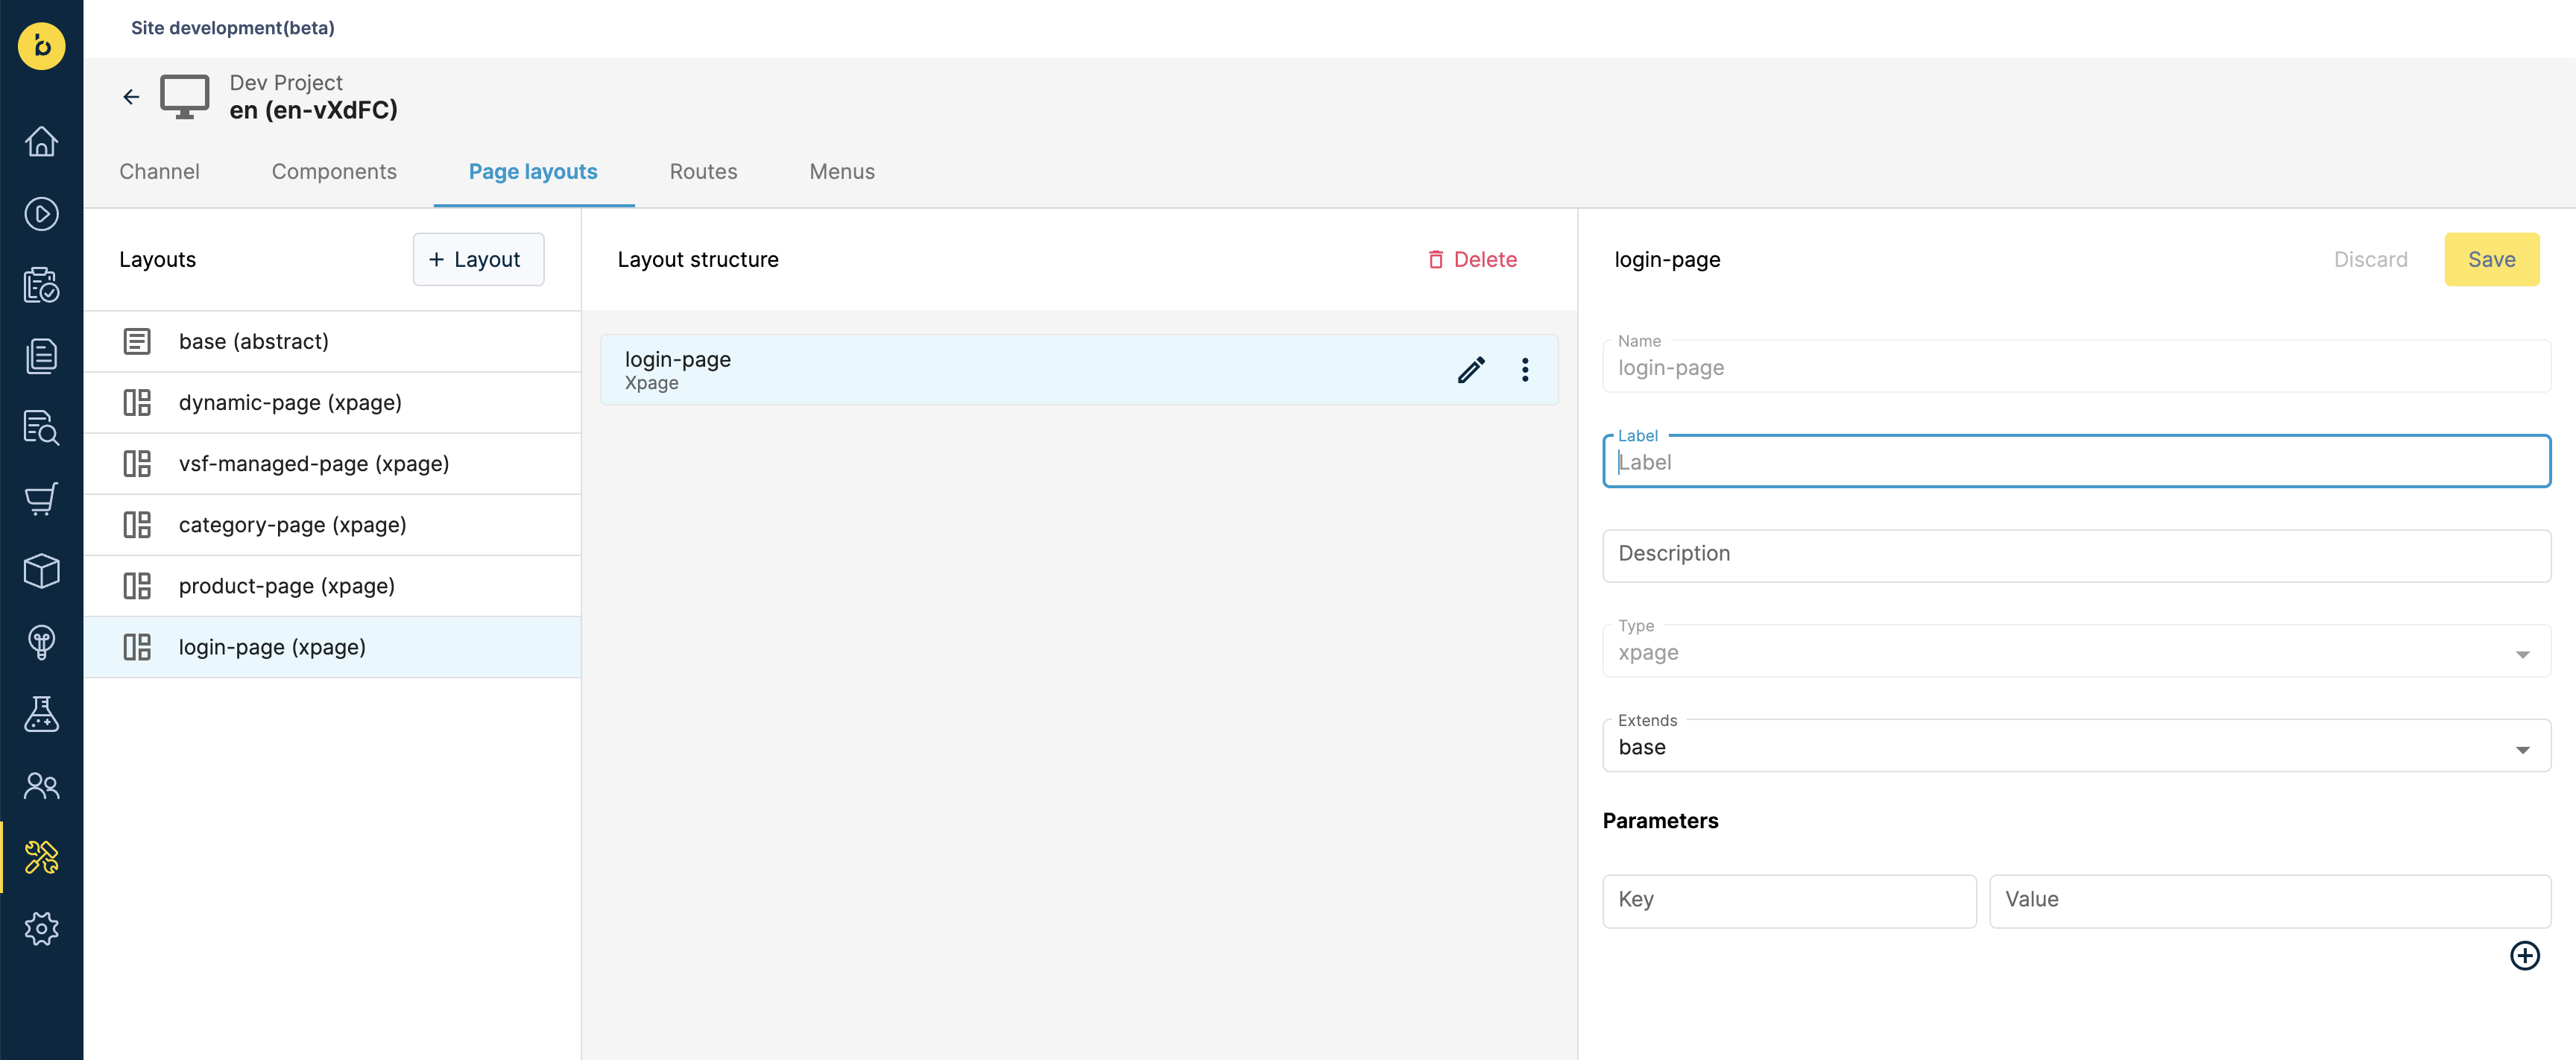Select category-page (xpage) layout
Image resolution: width=2576 pixels, height=1060 pixels.
click(x=332, y=525)
